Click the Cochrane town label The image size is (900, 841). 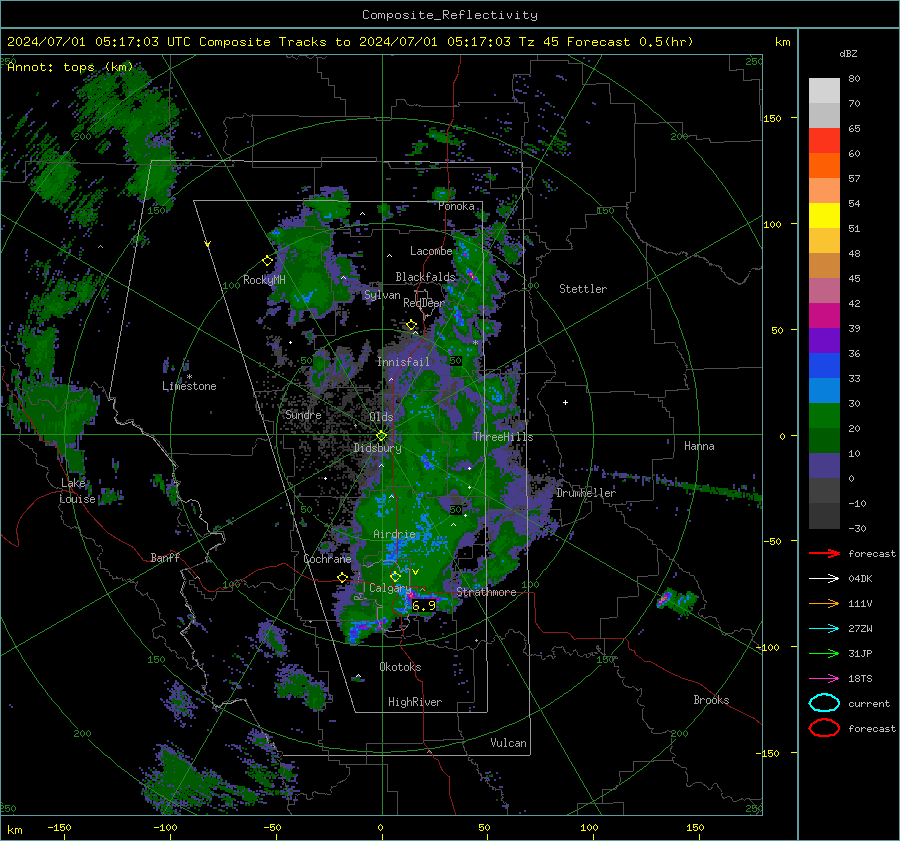327,559
